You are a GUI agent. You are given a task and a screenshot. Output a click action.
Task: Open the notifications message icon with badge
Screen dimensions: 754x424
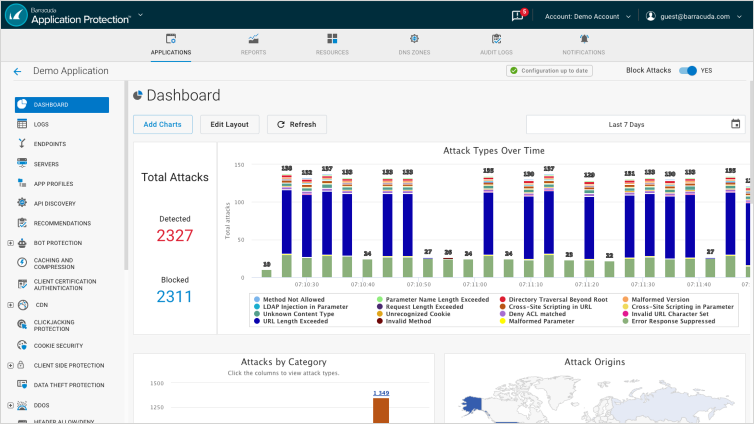pos(517,16)
